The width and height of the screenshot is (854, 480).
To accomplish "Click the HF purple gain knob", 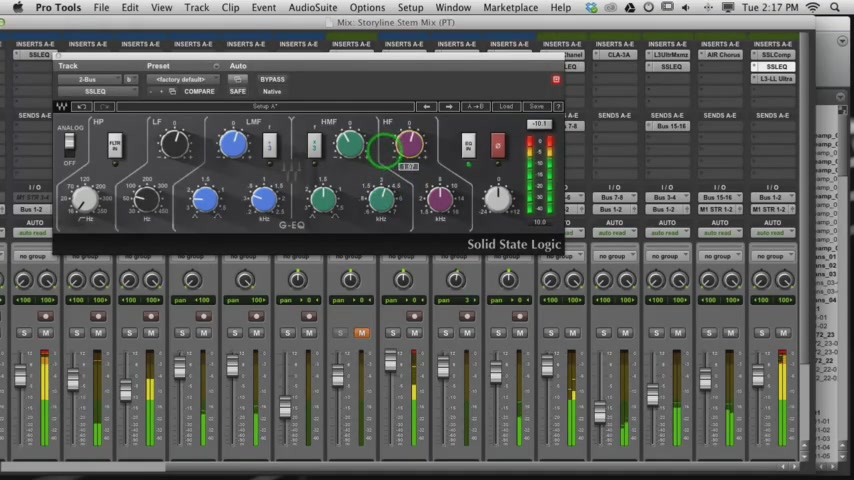I will (410, 145).
